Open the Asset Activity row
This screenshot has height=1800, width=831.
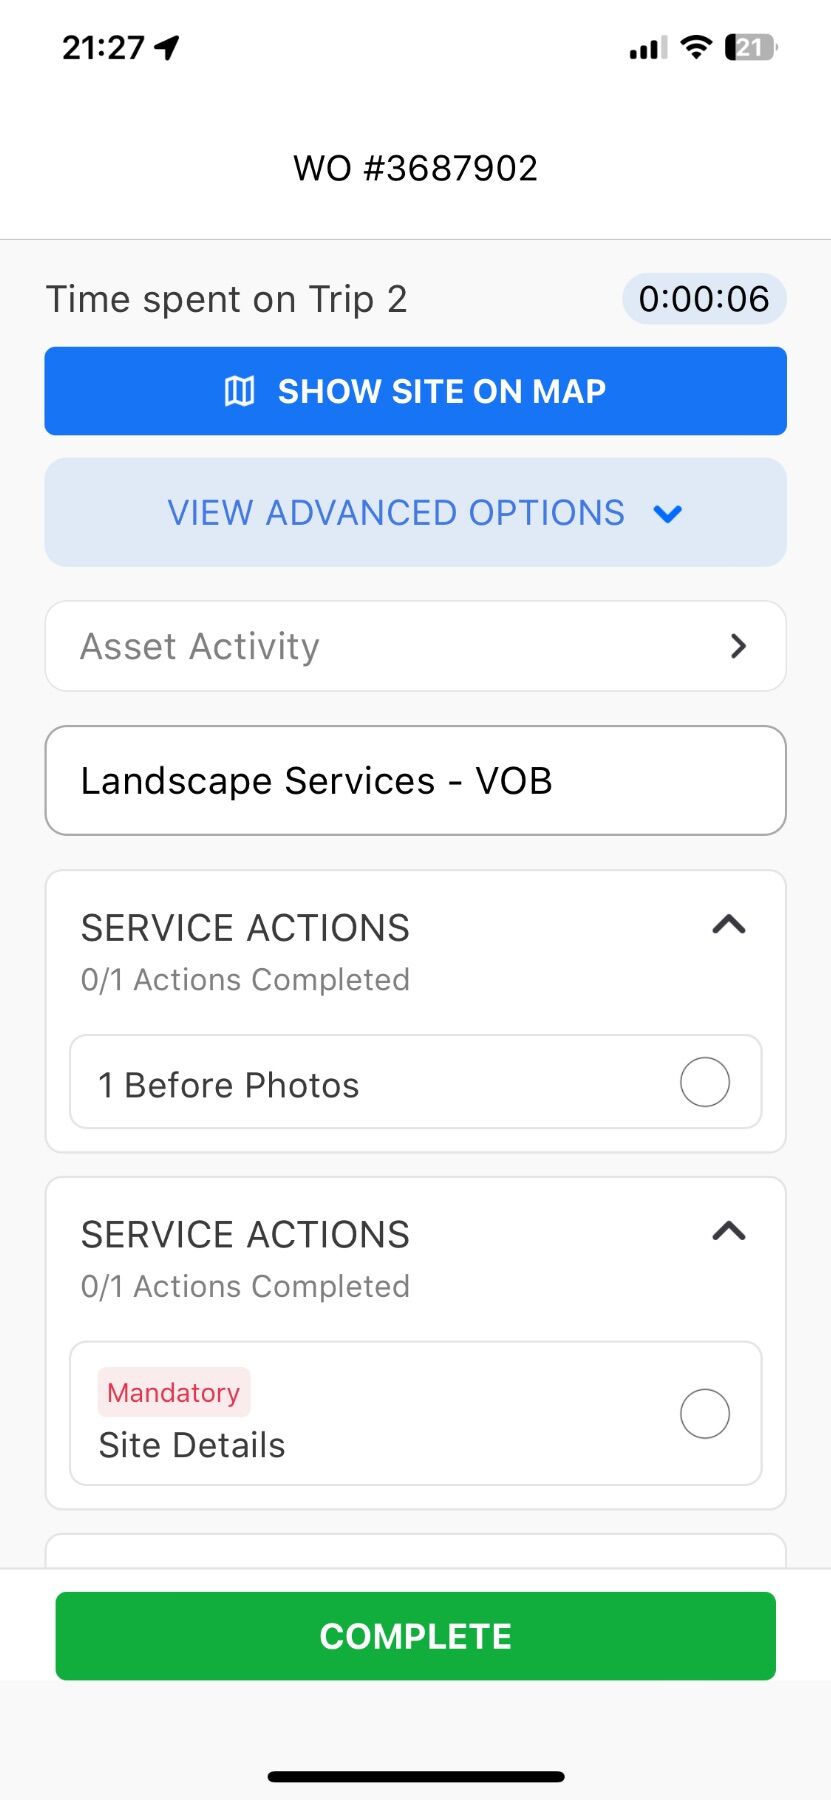416,646
